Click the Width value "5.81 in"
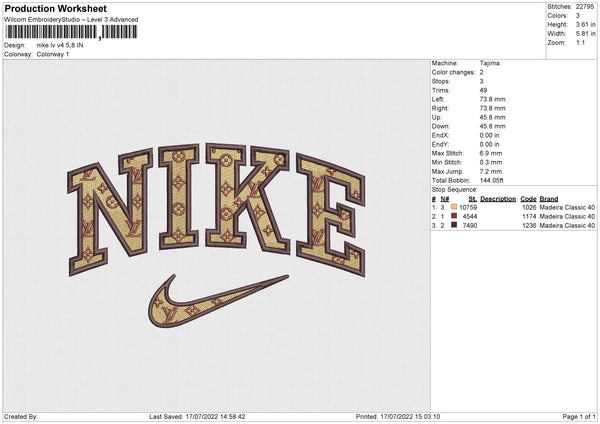The width and height of the screenshot is (600, 424). (x=585, y=34)
